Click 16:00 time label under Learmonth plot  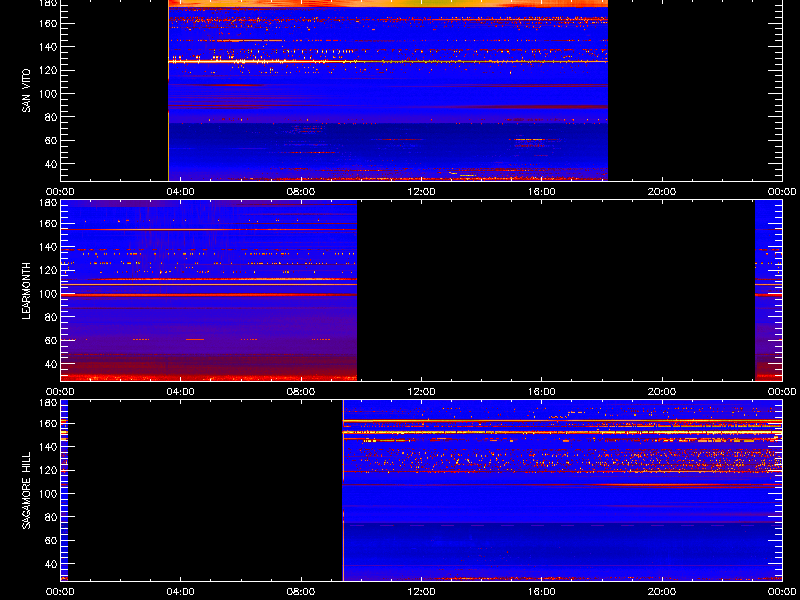tap(542, 392)
